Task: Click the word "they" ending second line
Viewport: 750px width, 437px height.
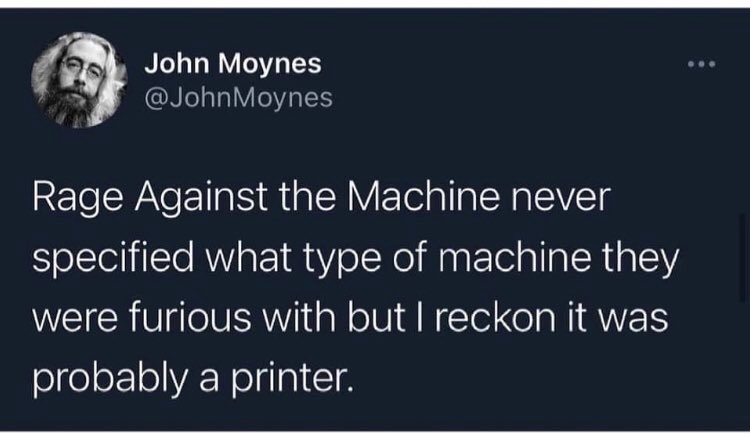Action: click(x=641, y=259)
